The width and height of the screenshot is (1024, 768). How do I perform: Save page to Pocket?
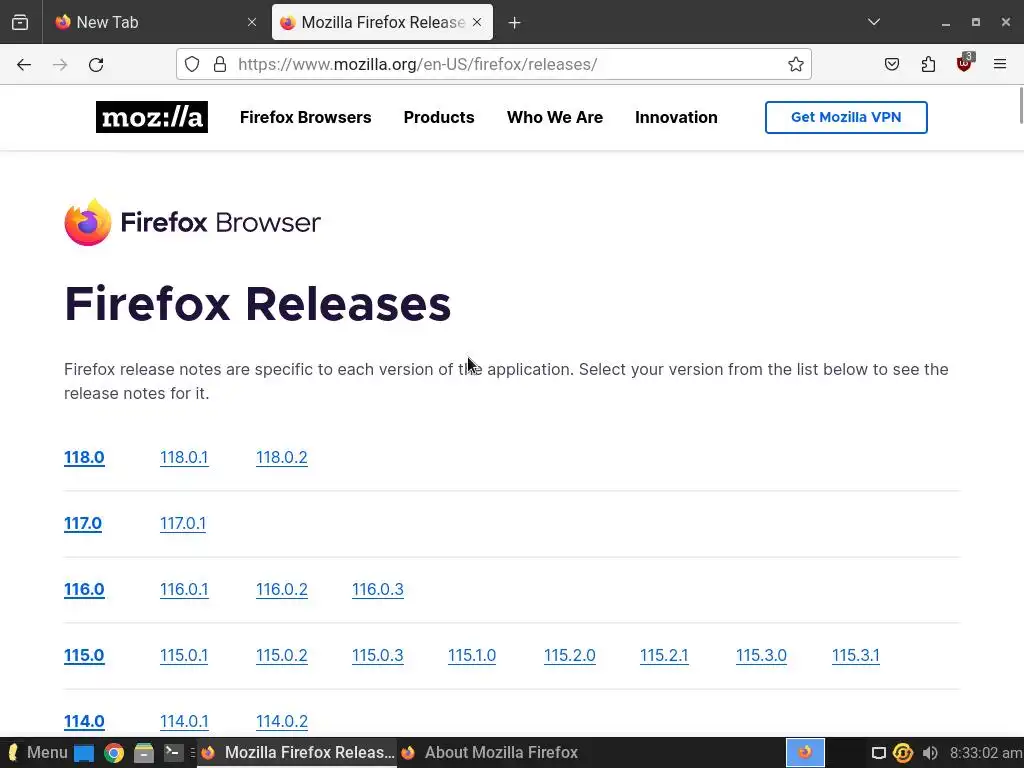(x=891, y=64)
